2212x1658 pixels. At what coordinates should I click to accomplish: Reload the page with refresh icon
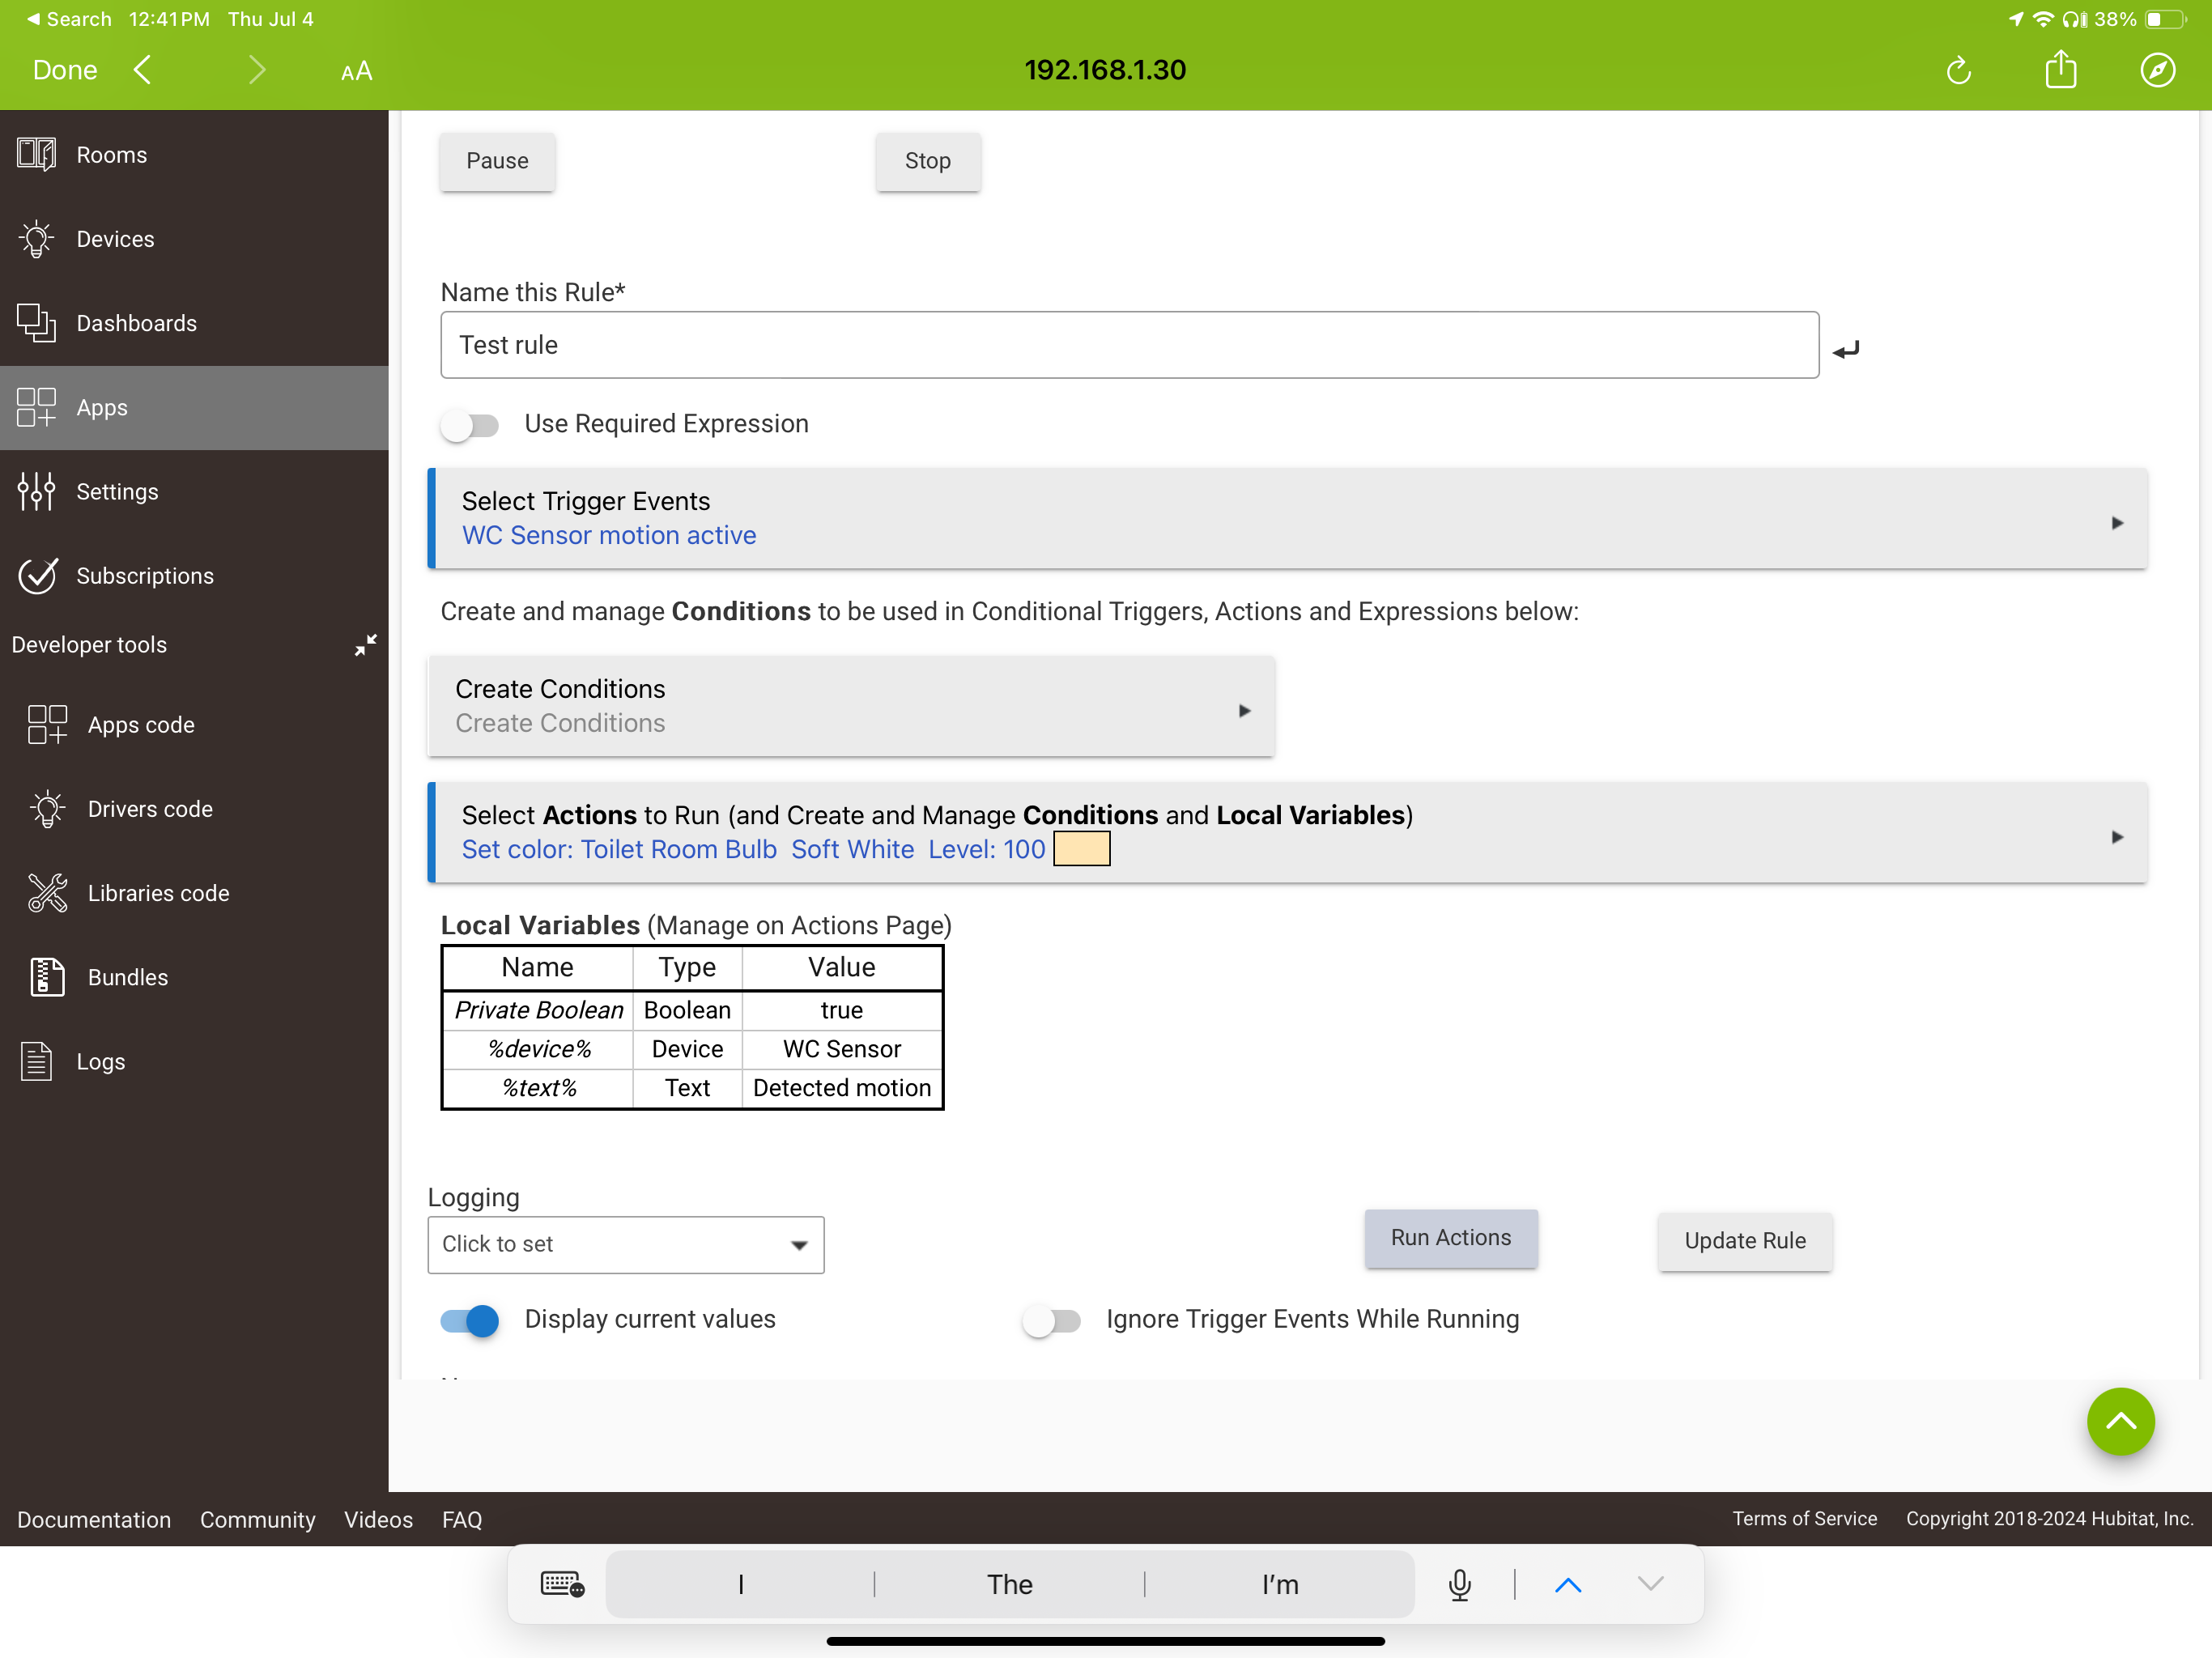click(1958, 70)
